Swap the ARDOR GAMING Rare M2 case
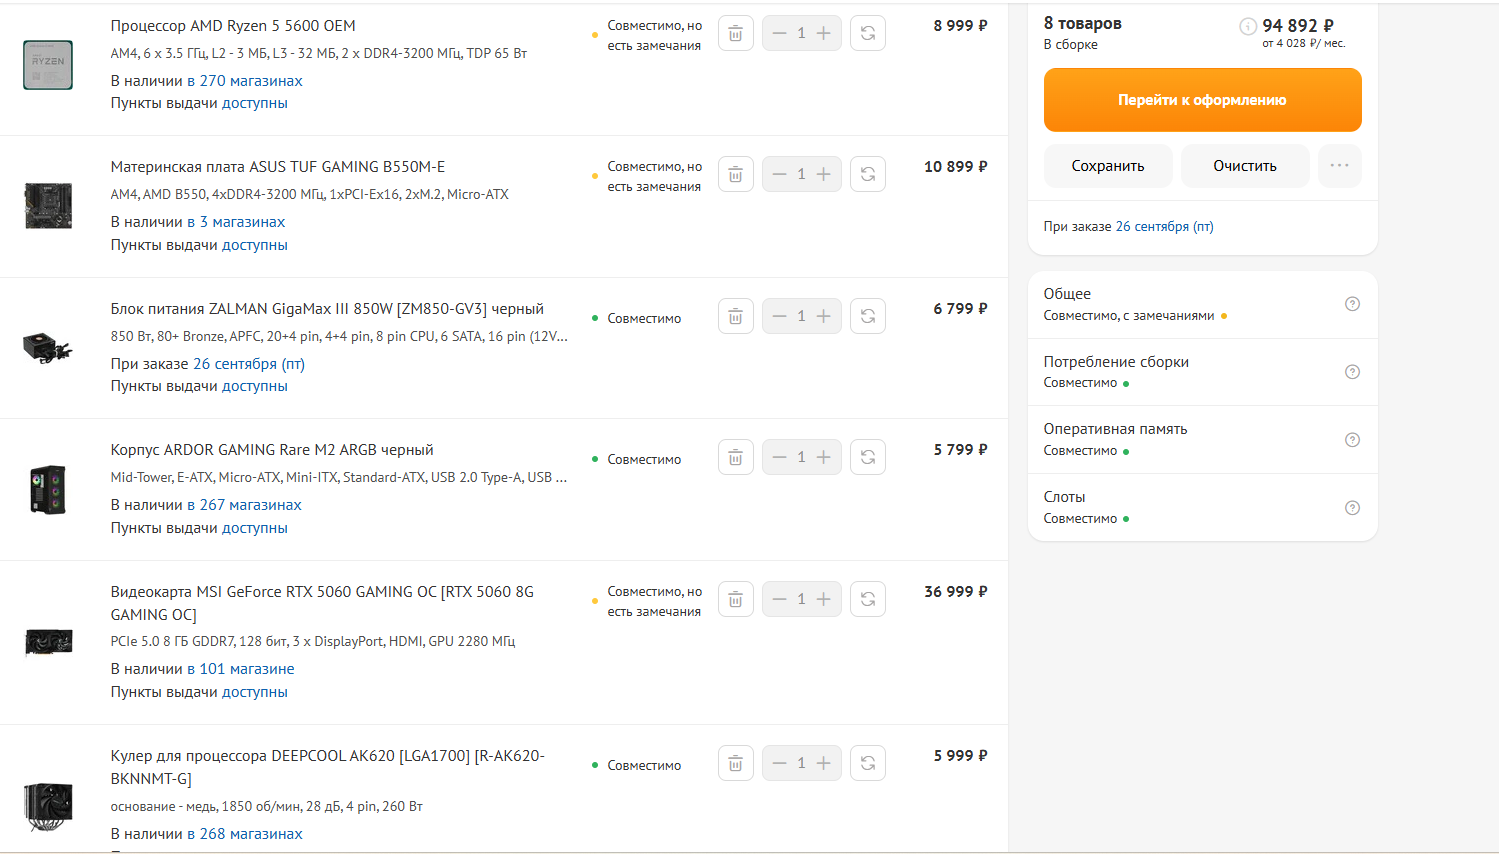The height and width of the screenshot is (854, 1499). coord(867,457)
